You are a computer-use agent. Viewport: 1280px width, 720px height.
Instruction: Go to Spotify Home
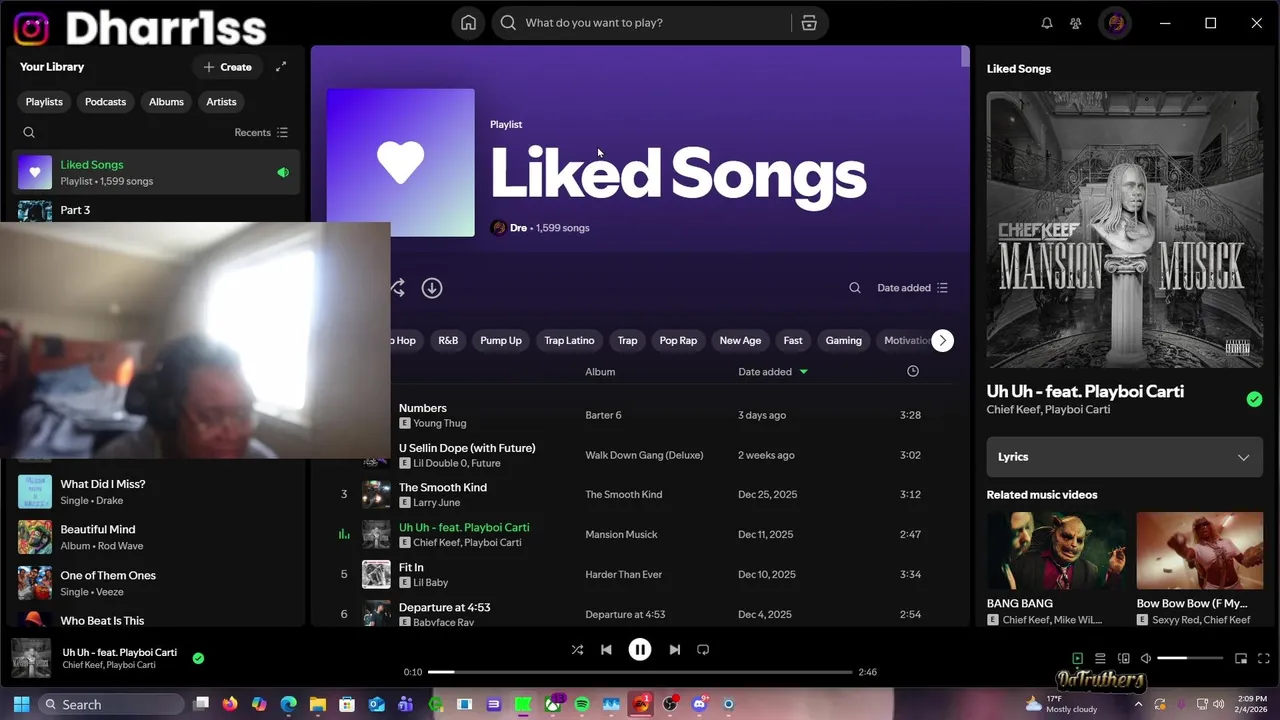click(x=468, y=23)
